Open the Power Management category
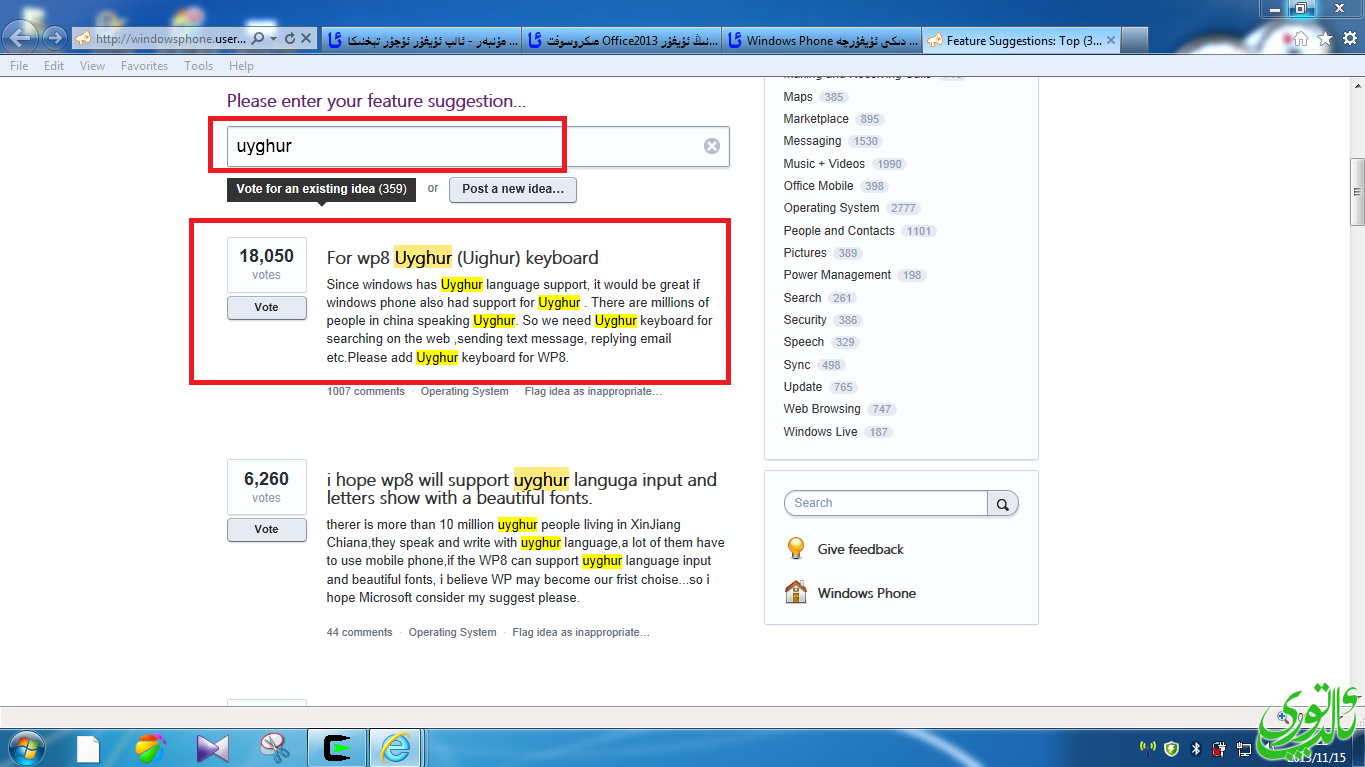The height and width of the screenshot is (767, 1365). [x=837, y=275]
